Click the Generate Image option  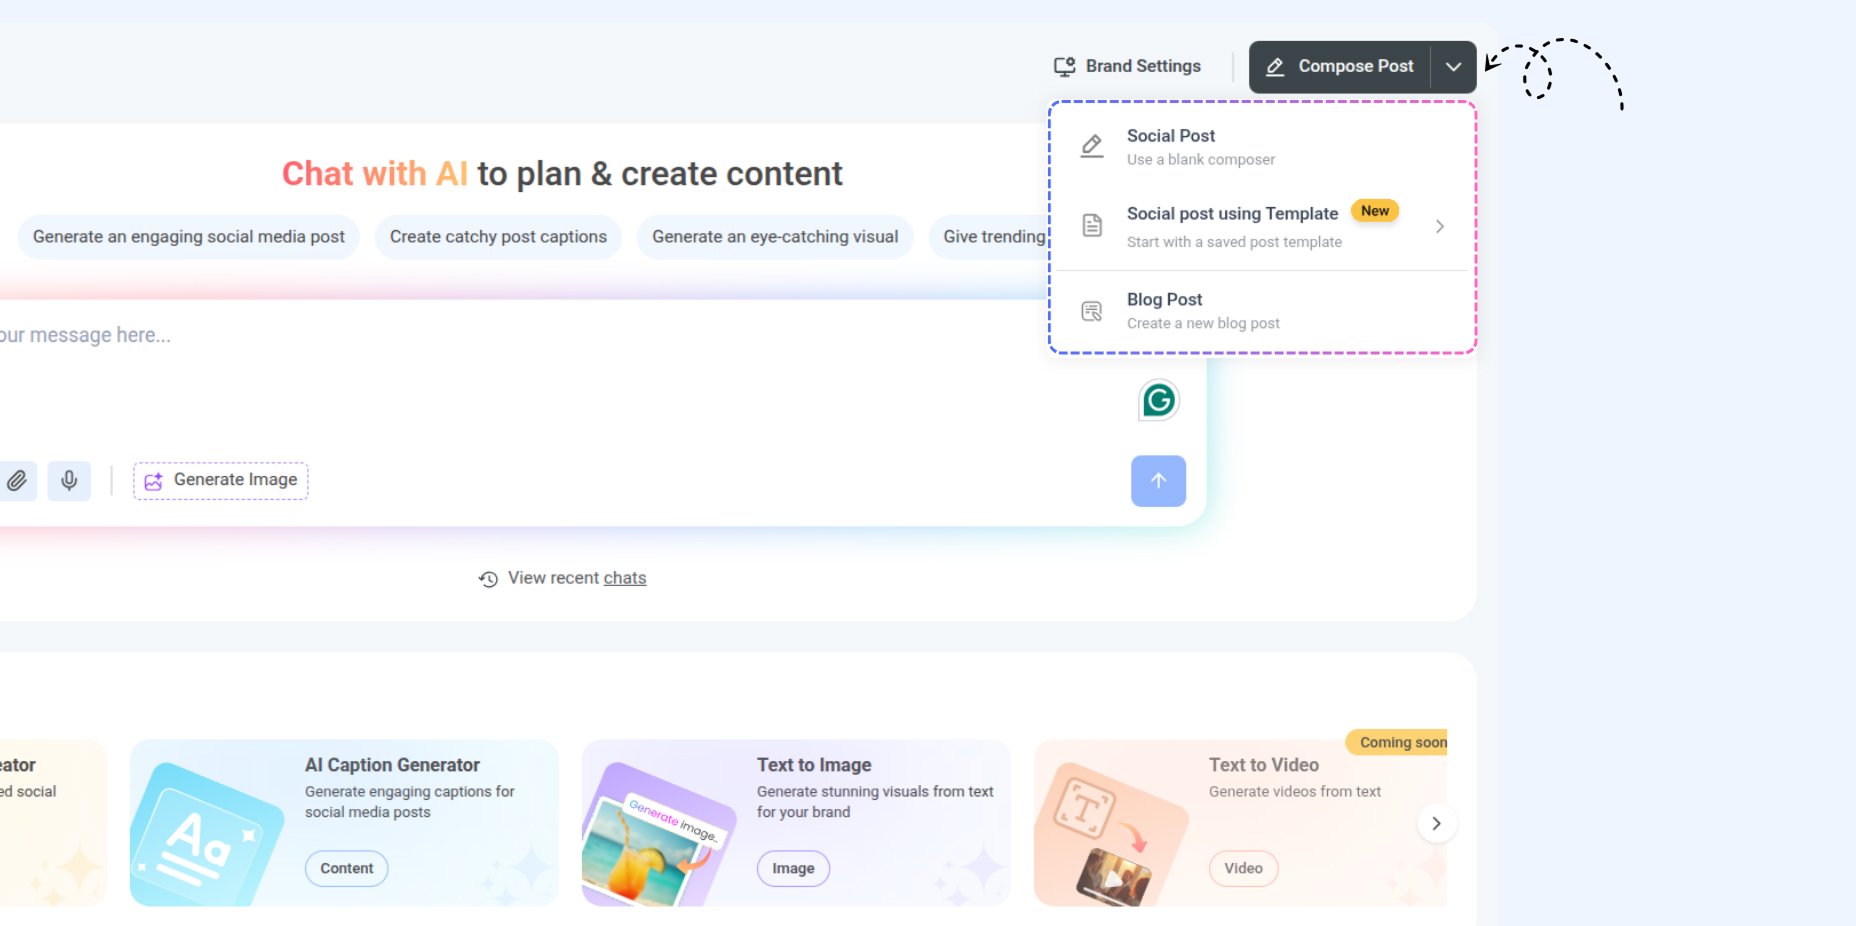click(220, 480)
